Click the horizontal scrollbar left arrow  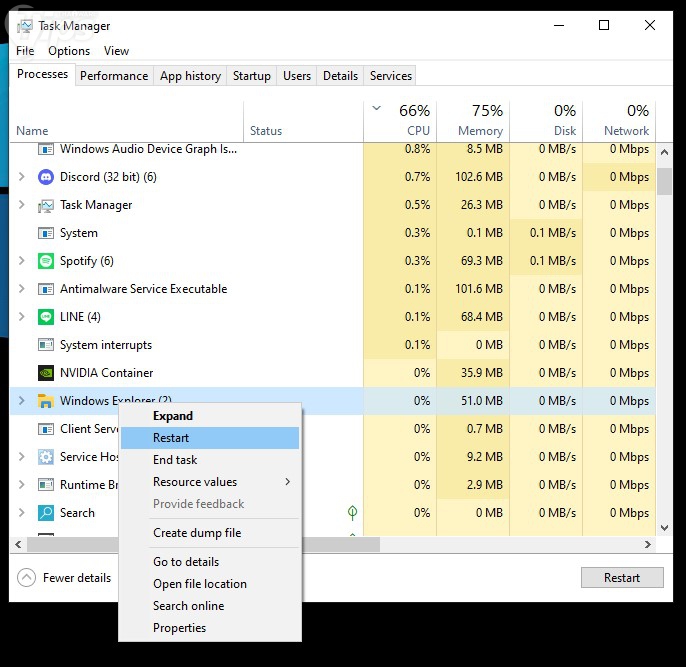point(18,545)
